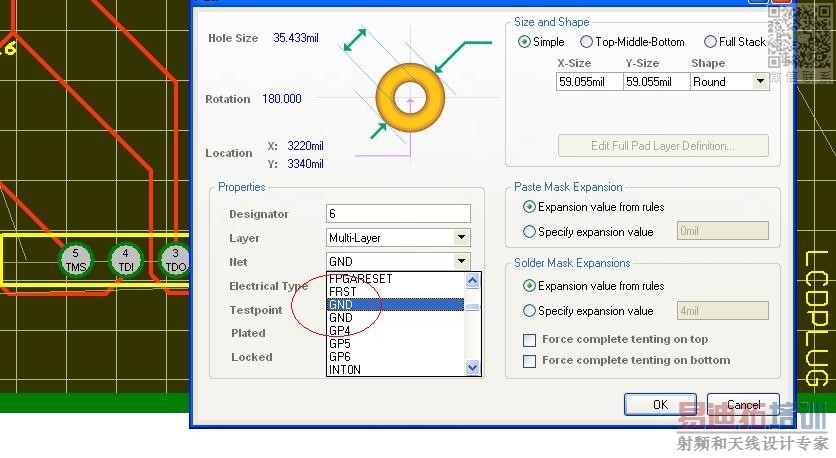Click the Location X value 3220mil
This screenshot has width=836, height=458.
[x=306, y=146]
